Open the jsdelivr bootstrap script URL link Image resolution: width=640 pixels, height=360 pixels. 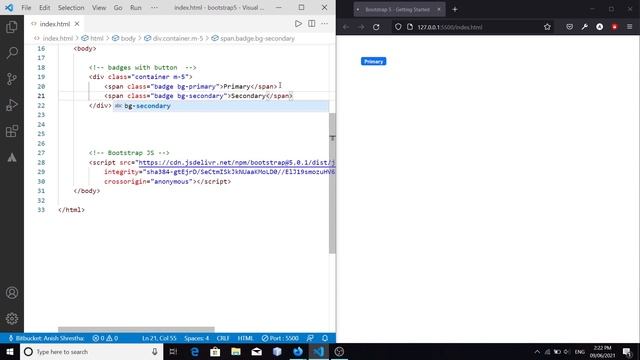(237, 162)
